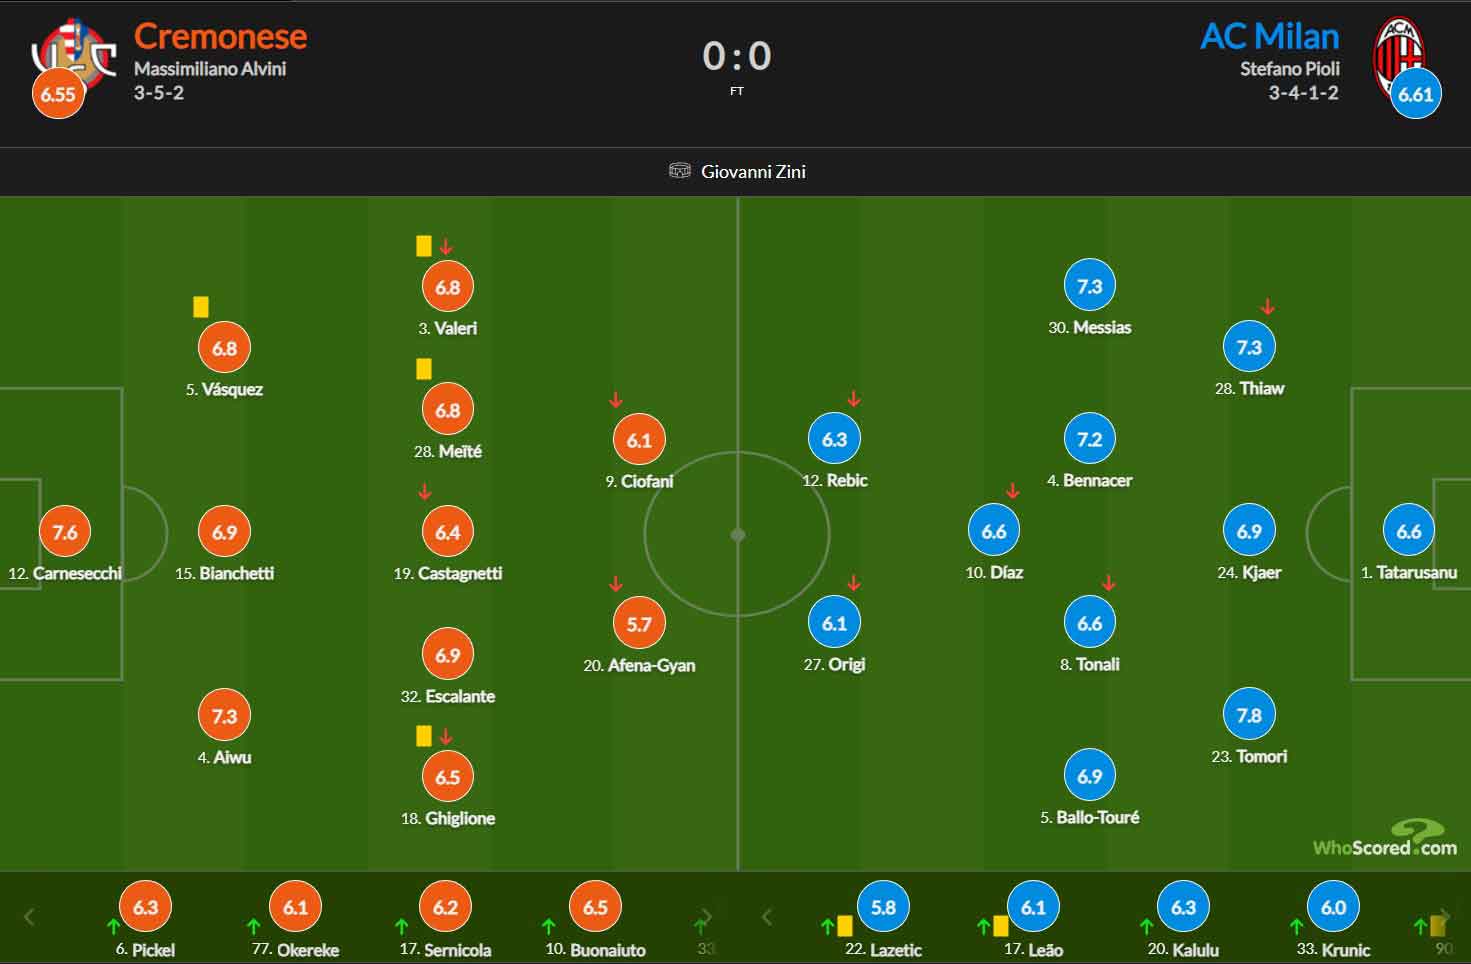
Task: Click AC Milan team average rating 6.61
Action: [1415, 93]
